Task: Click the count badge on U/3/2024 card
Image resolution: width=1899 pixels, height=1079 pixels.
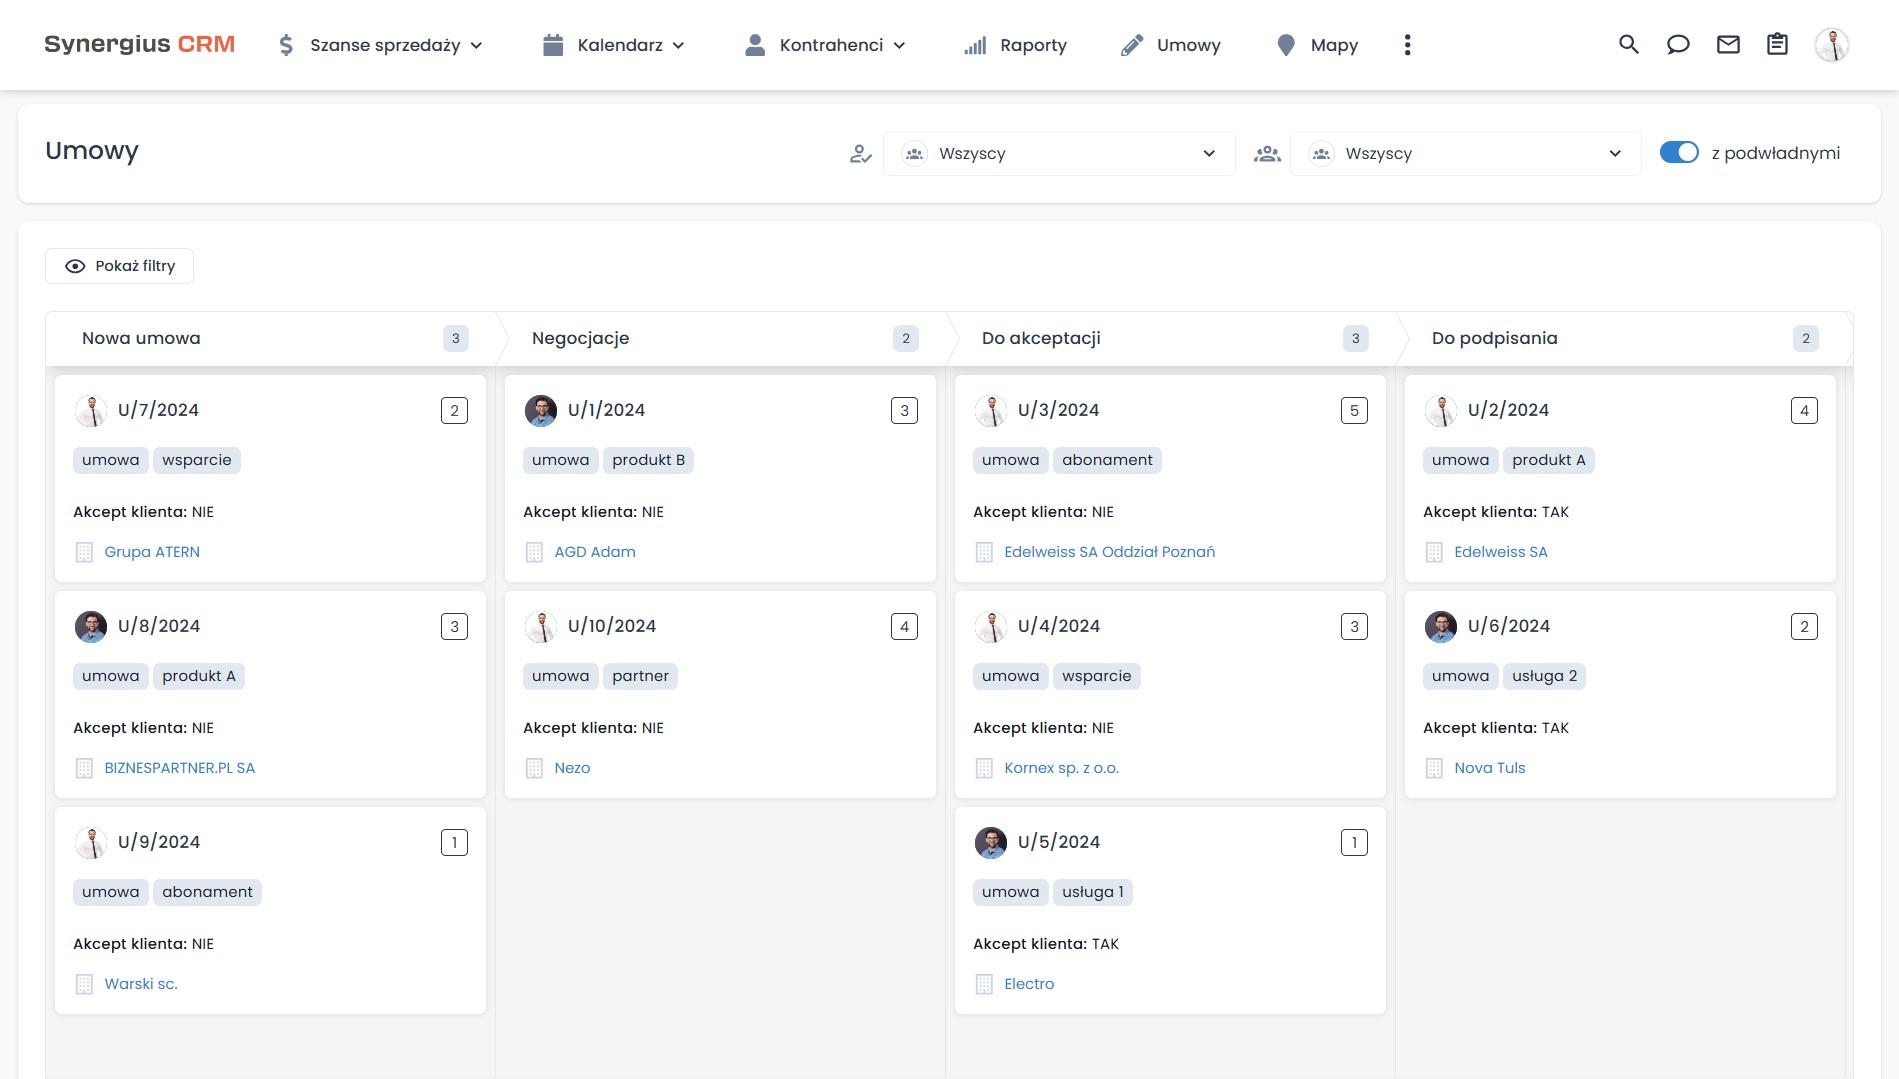Action: 1354,410
